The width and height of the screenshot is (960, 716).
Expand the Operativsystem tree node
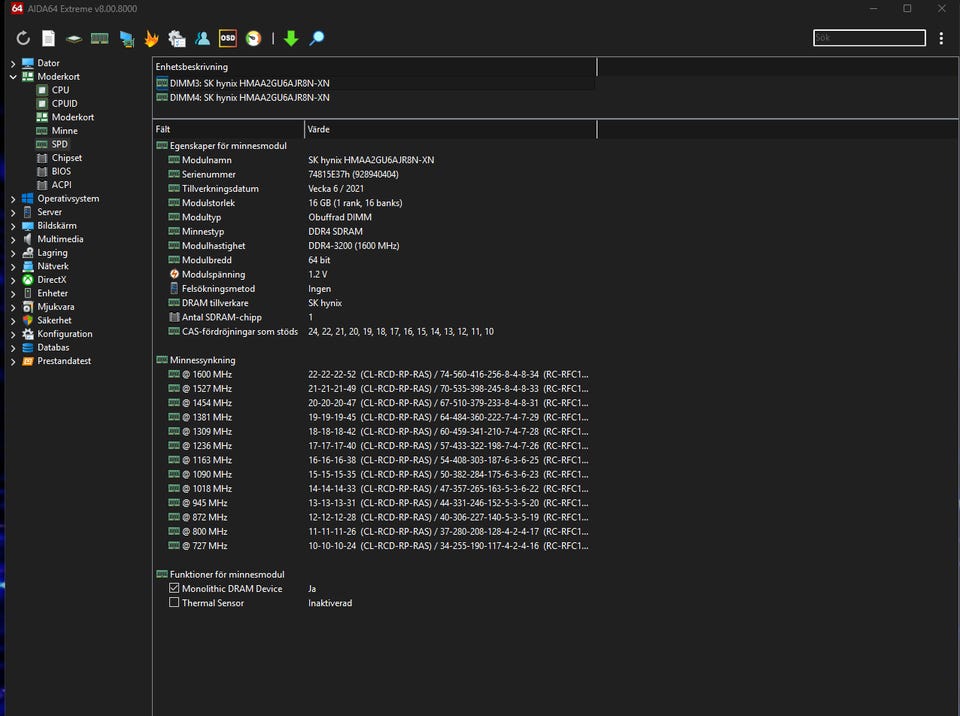[13, 199]
